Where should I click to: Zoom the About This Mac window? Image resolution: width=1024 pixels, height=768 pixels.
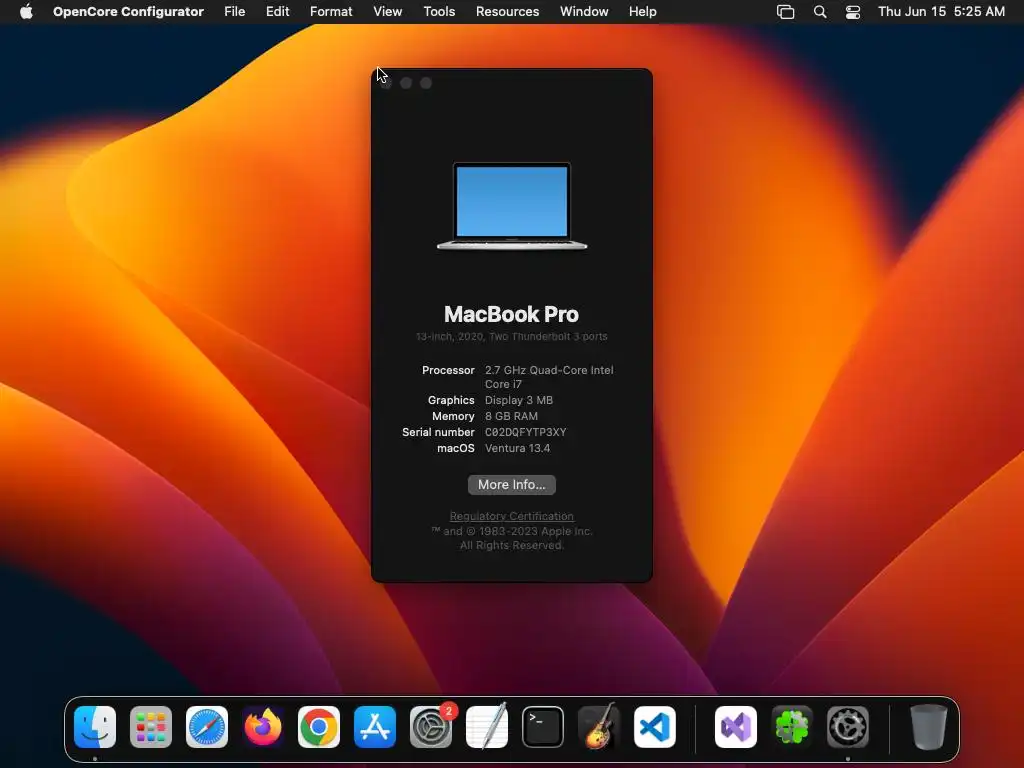point(426,83)
